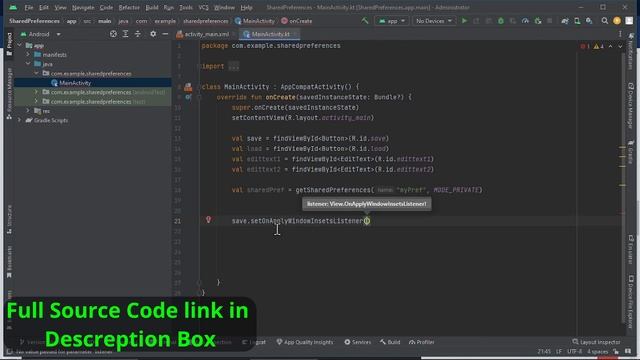Open editor tabs more options icon
640x360 pixels.
(x=620, y=34)
